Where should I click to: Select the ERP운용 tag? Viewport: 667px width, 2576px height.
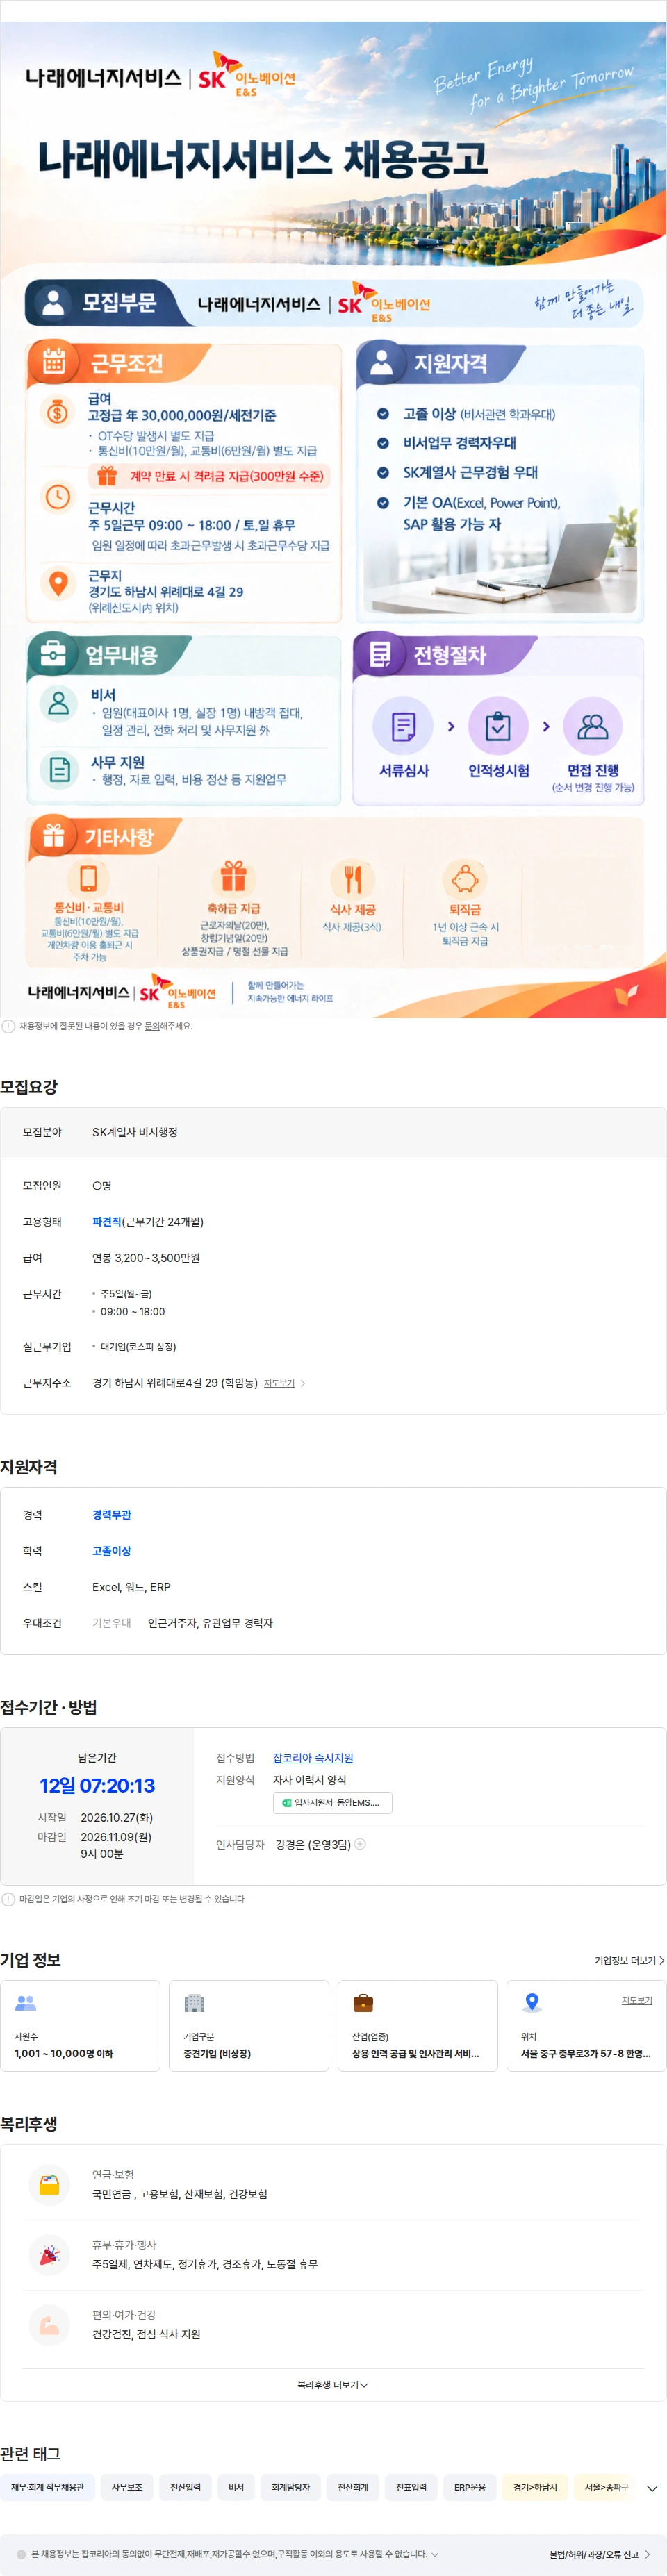(x=470, y=2487)
